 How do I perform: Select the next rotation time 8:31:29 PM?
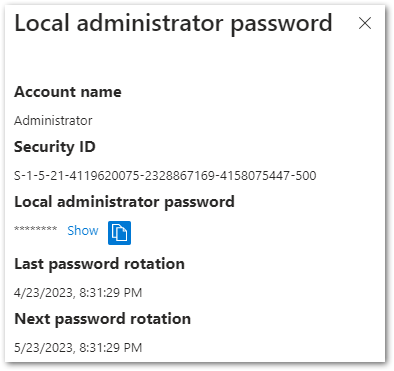(111, 347)
